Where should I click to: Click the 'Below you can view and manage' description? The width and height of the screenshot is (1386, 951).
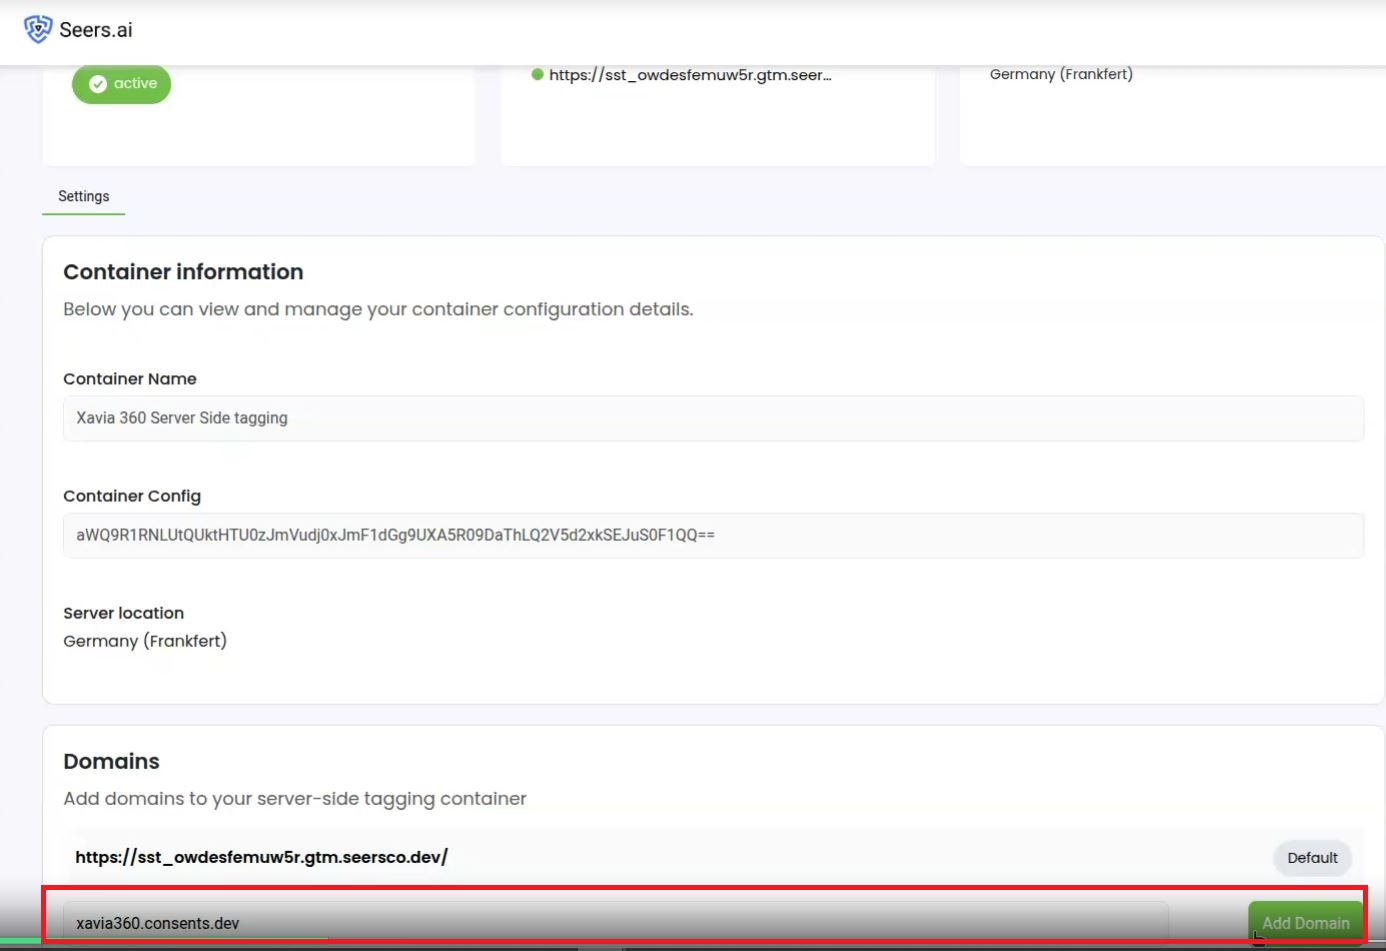pos(378,309)
